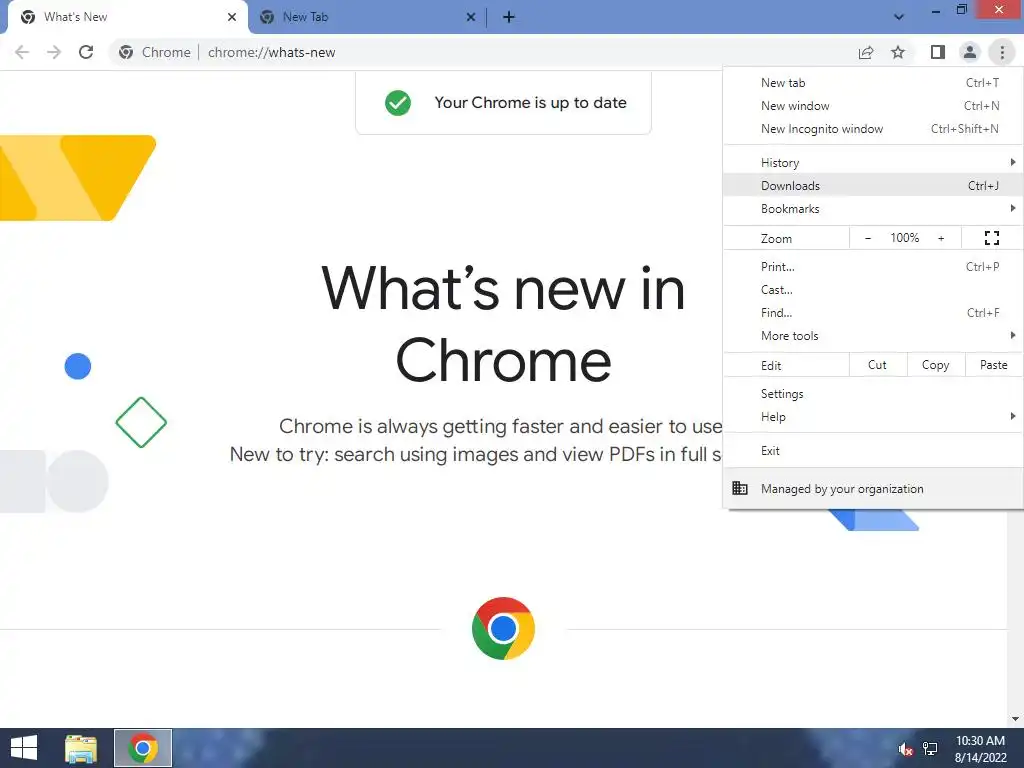Open the tab search chevron
Screen dimensions: 1024x768
[899, 18]
